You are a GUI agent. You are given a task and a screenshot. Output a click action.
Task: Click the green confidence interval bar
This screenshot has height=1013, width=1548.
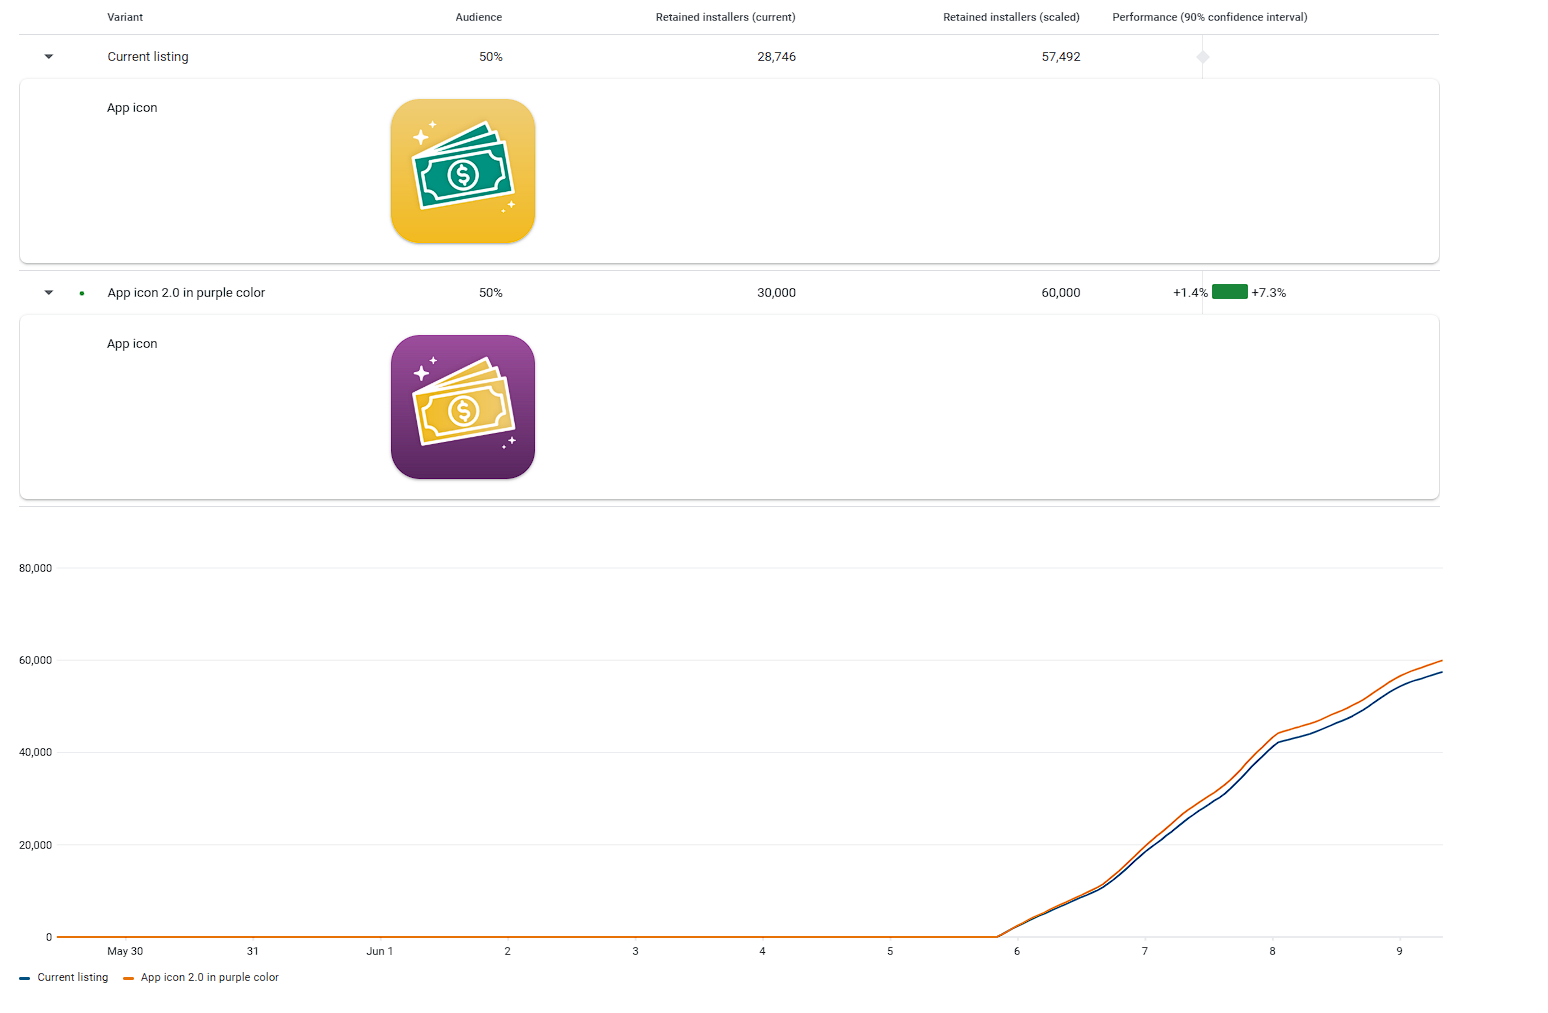click(x=1230, y=292)
